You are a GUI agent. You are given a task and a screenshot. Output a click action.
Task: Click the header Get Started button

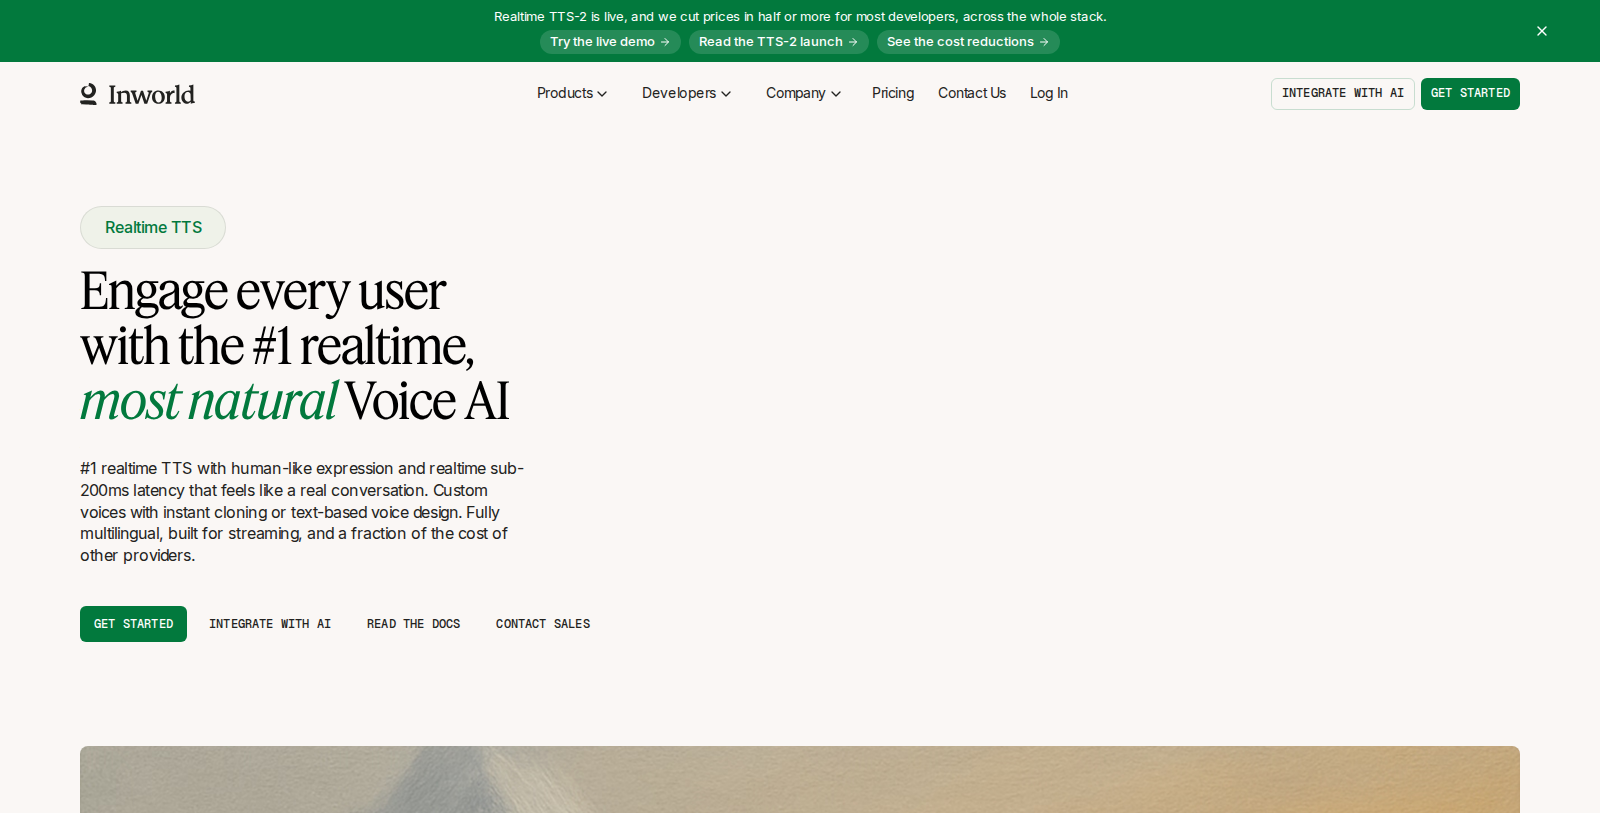pyautogui.click(x=1470, y=94)
